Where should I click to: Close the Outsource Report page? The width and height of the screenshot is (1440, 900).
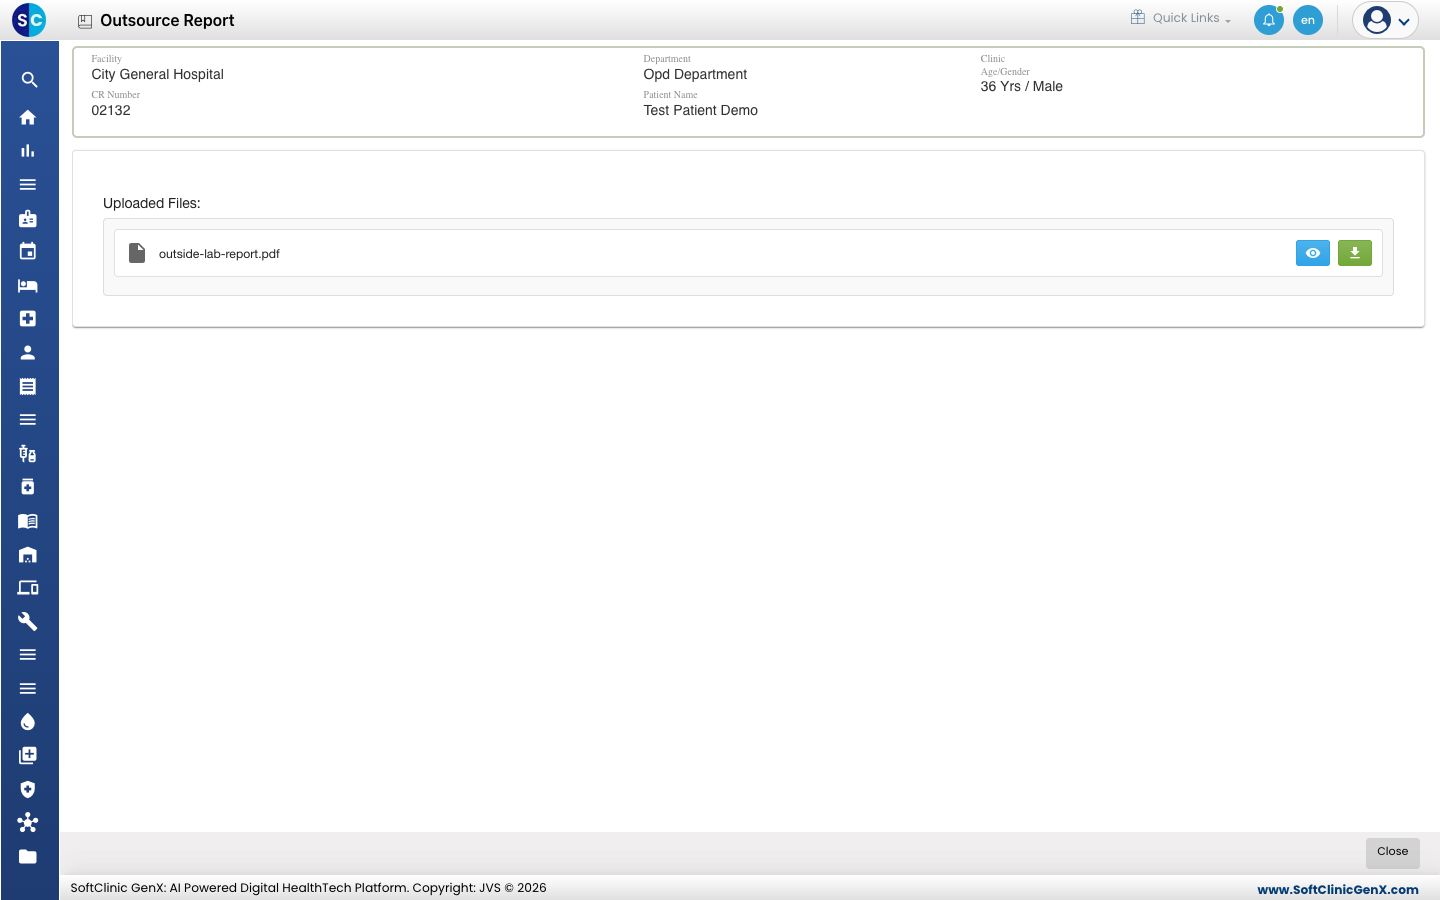pyautogui.click(x=1392, y=852)
